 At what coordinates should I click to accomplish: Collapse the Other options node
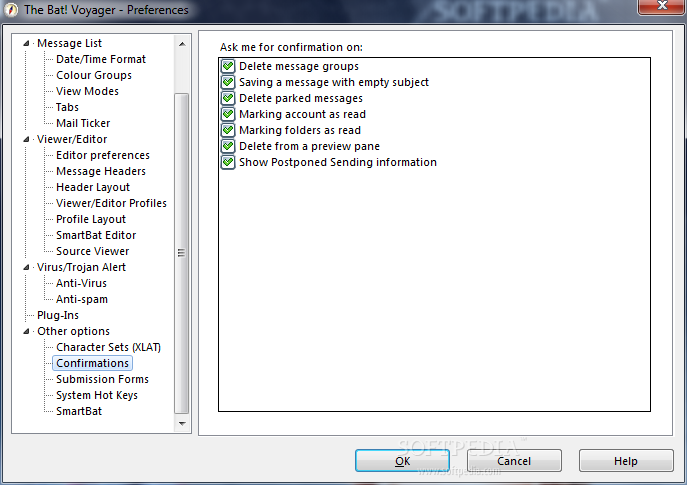point(26,331)
